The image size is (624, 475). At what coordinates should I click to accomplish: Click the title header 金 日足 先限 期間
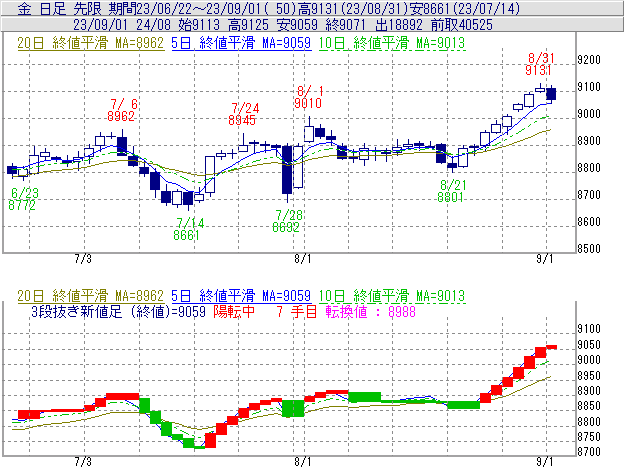pos(77,8)
